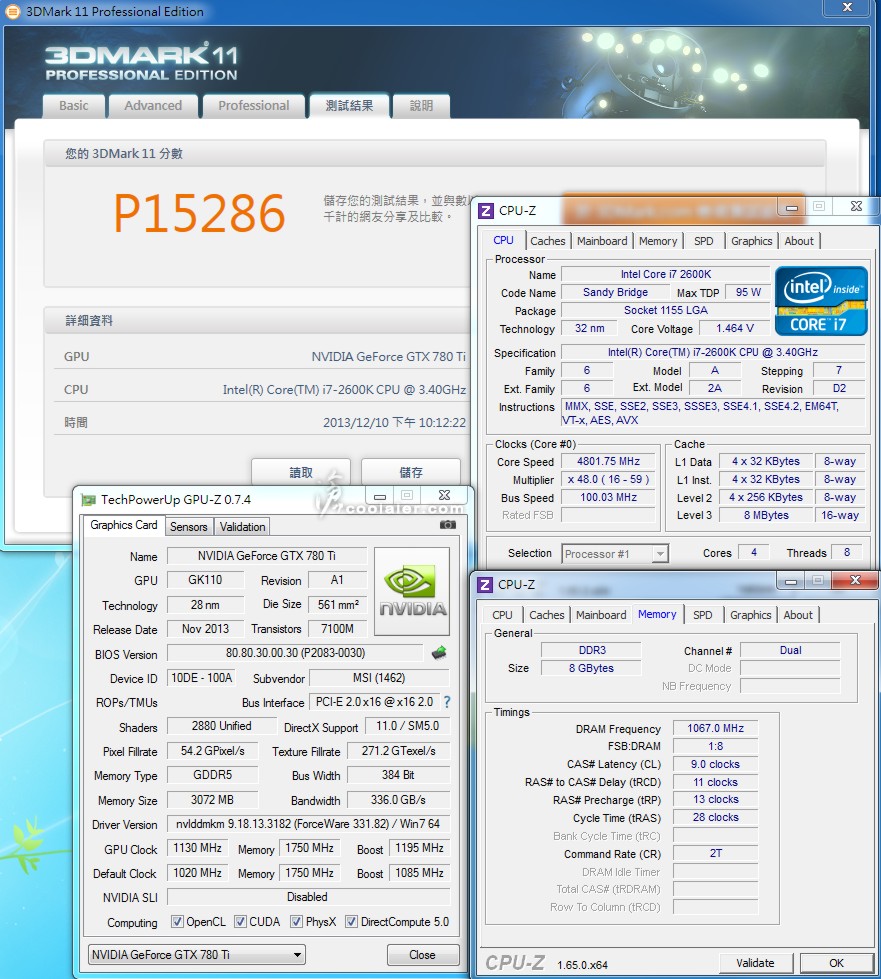This screenshot has width=881, height=979.
Task: Open the GPU selection dropdown in GPU-Z
Action: point(197,955)
